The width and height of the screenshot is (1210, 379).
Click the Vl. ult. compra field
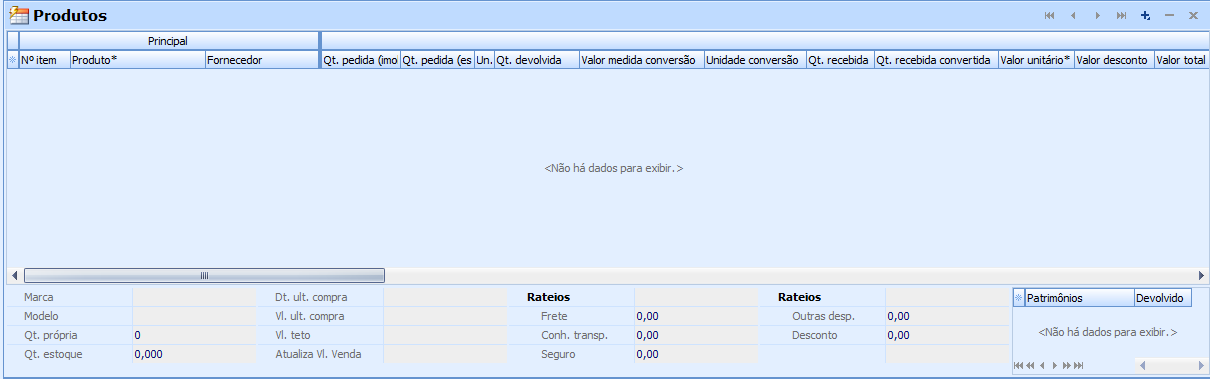coord(445,316)
